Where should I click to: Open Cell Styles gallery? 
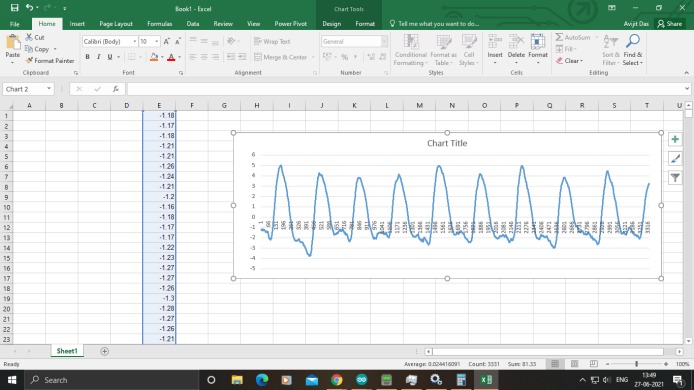coord(469,50)
